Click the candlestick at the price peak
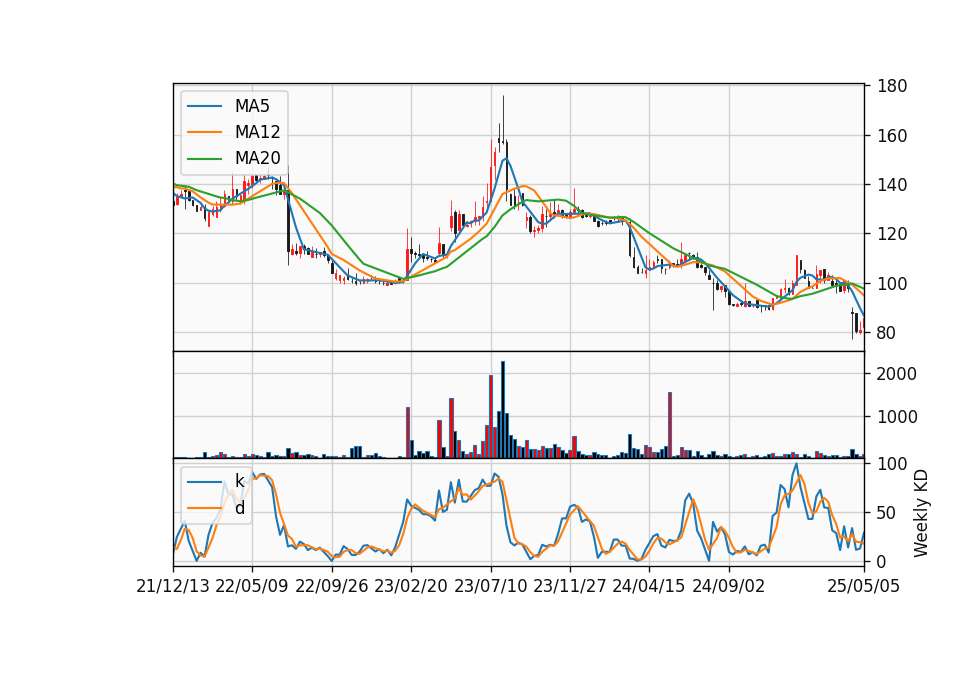The width and height of the screenshot is (960, 690). (x=503, y=122)
